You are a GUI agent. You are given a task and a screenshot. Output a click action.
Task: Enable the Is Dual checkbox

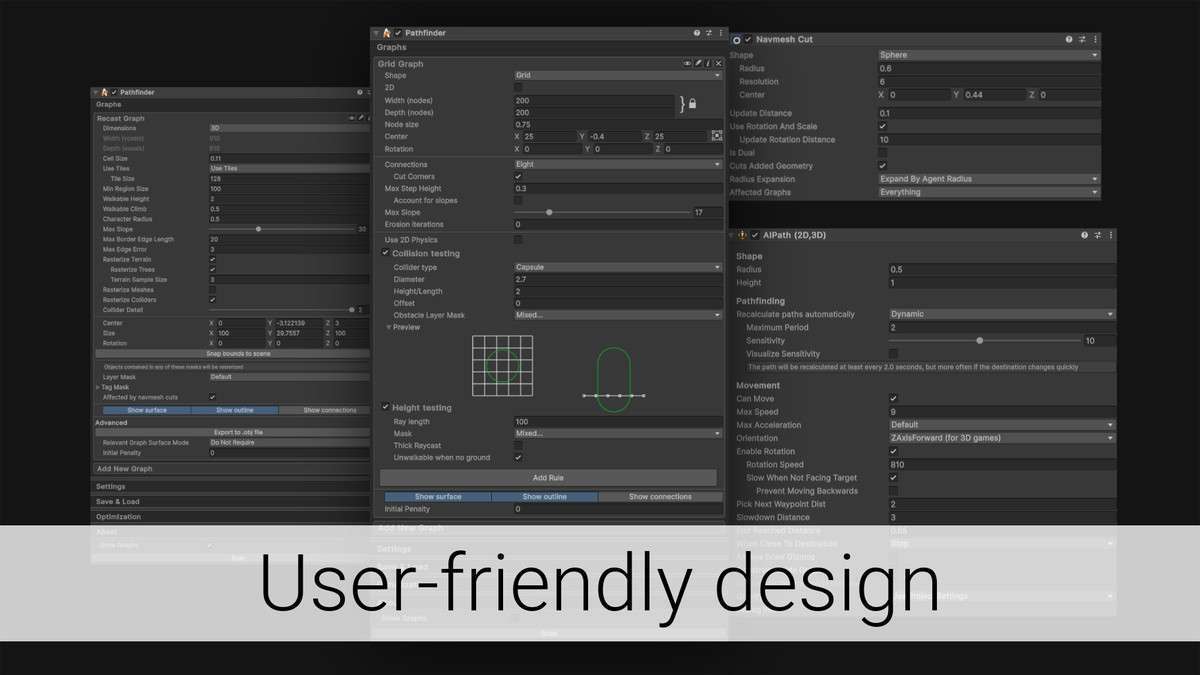click(883, 153)
